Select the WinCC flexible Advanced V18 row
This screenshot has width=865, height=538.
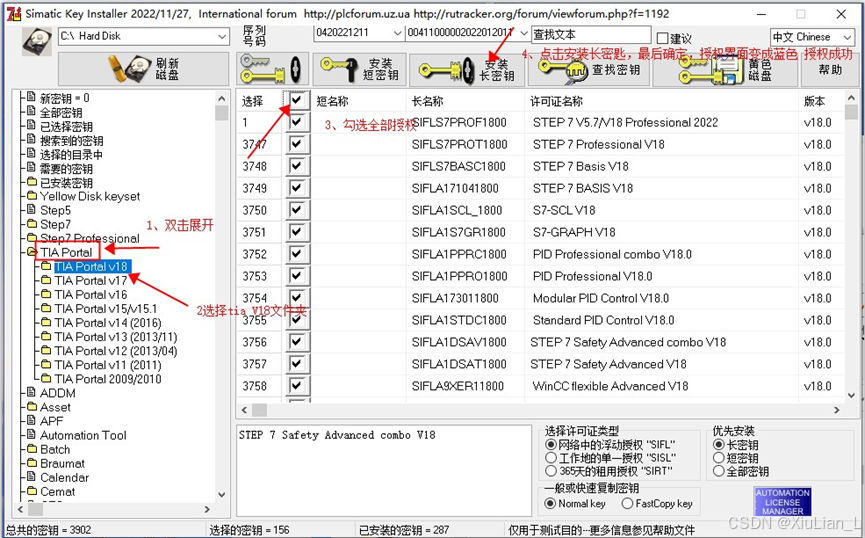coord(541,386)
